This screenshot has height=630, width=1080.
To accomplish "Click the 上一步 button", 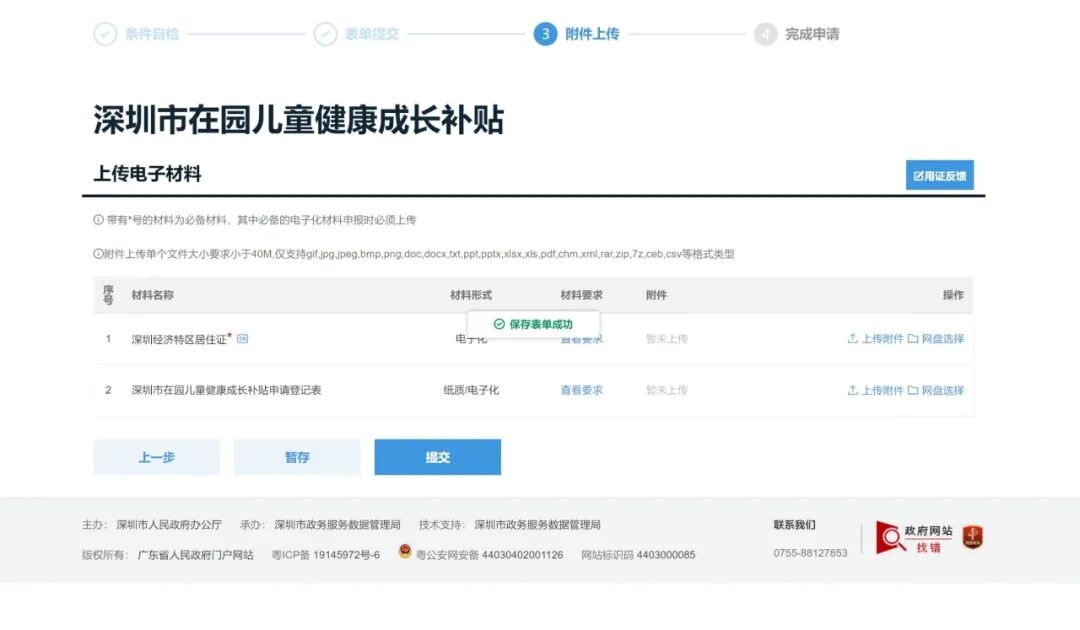I will [x=156, y=457].
